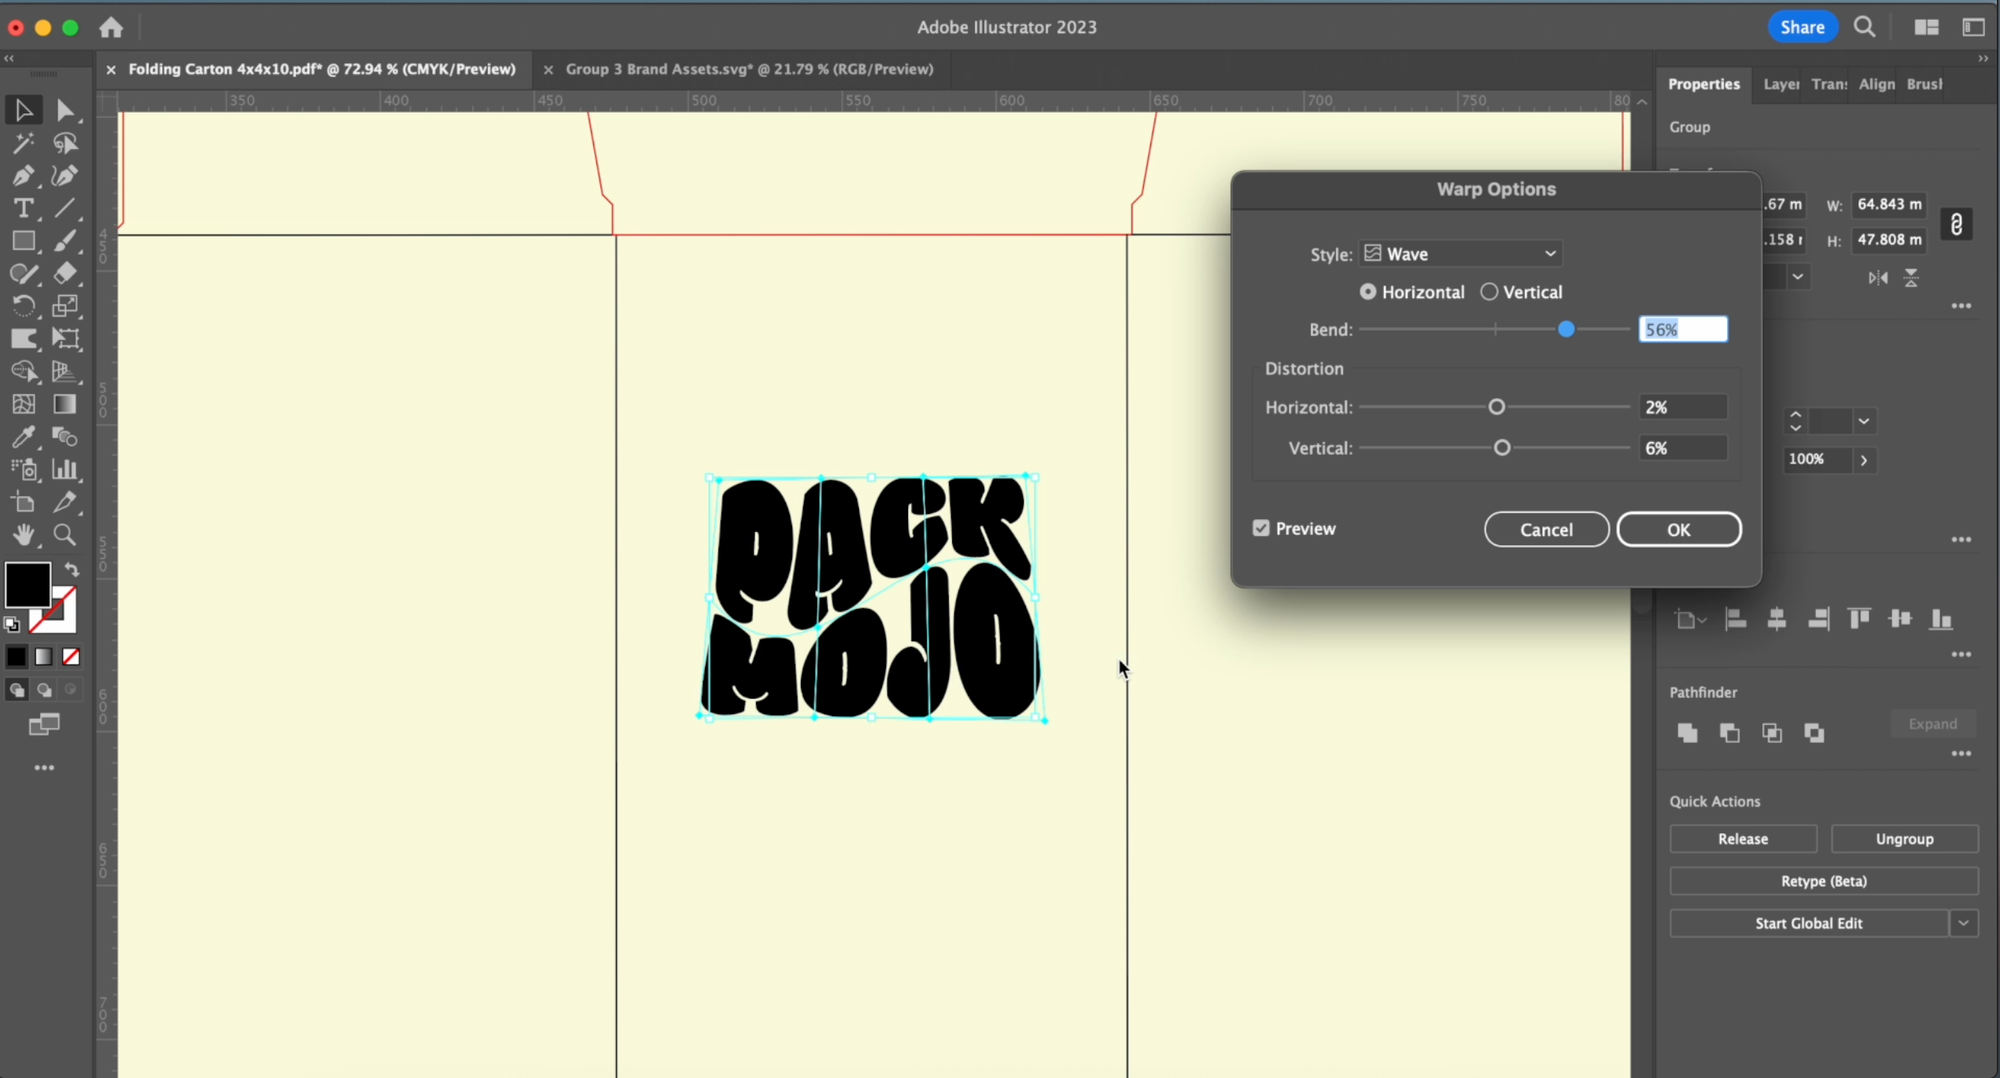Screen dimensions: 2000x1078
Task: Open Transform more options ellipsis
Action: (1961, 306)
